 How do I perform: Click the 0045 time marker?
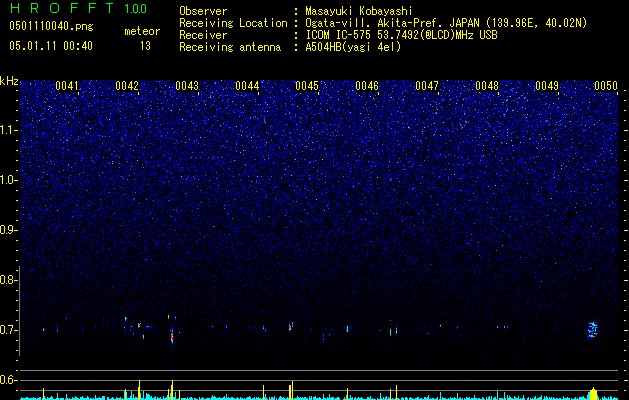[x=307, y=86]
